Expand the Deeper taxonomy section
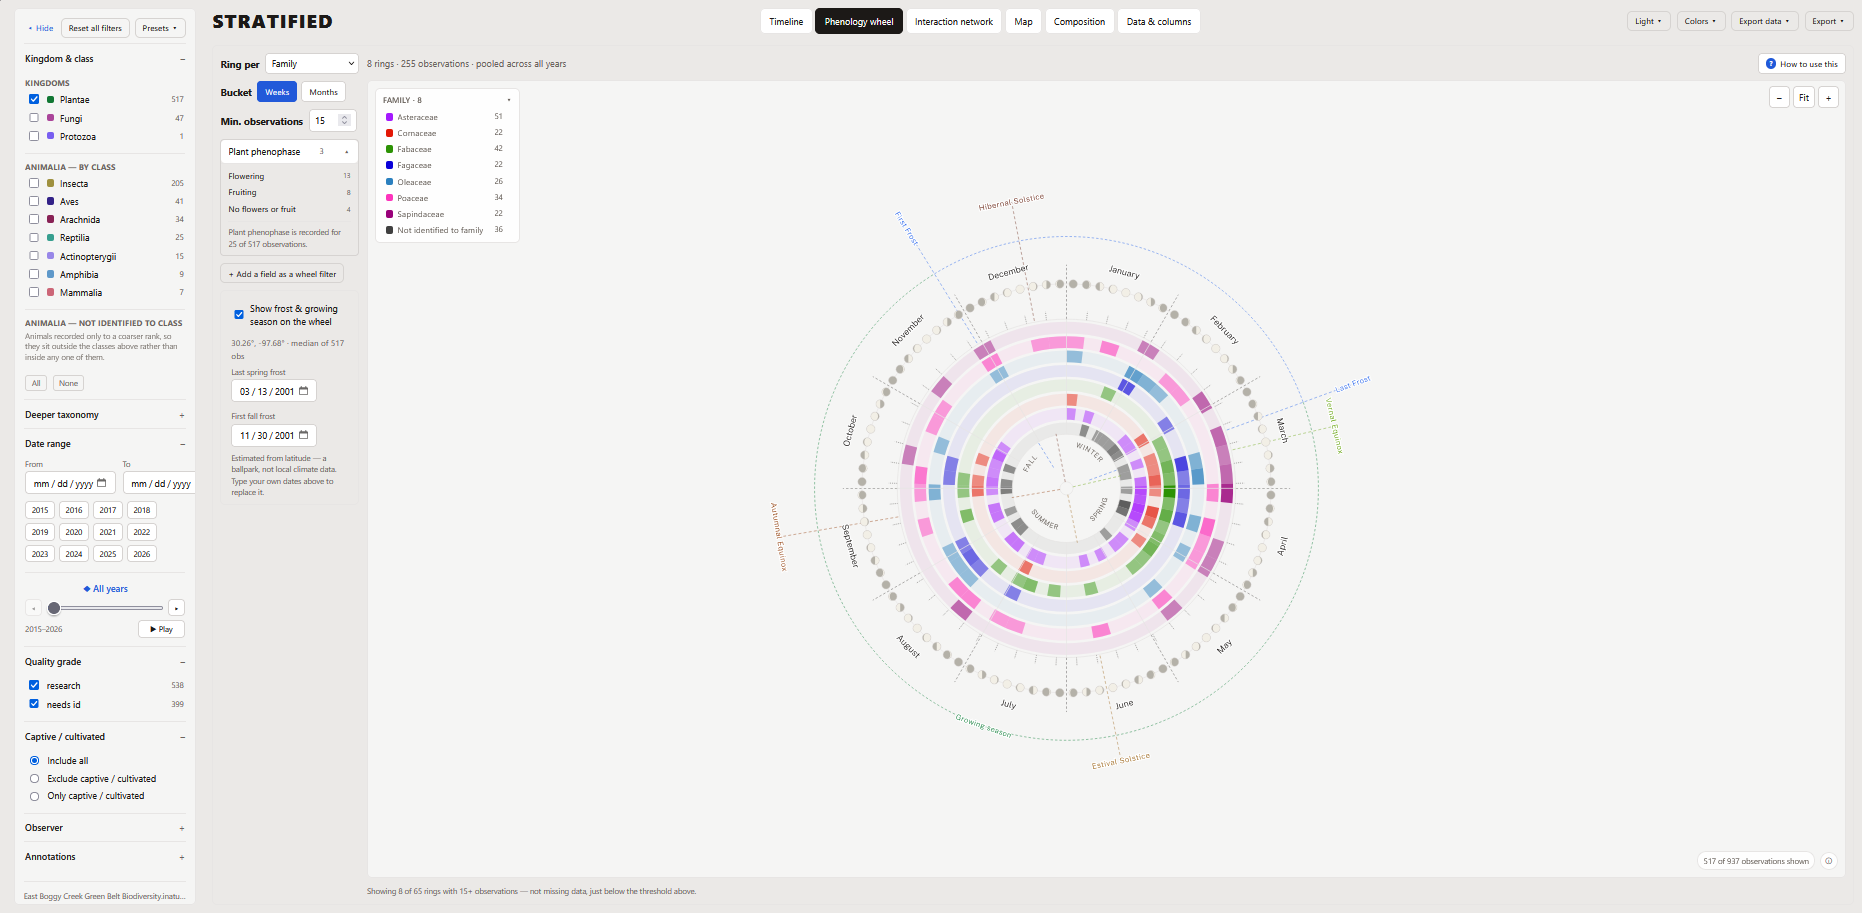Image resolution: width=1862 pixels, height=913 pixels. click(105, 415)
